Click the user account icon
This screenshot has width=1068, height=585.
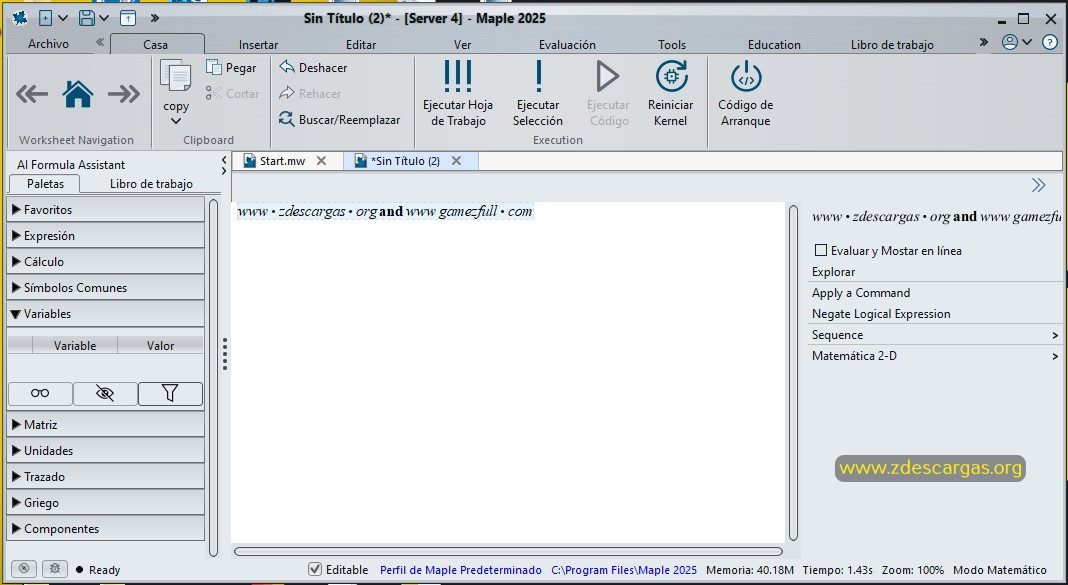coord(1010,42)
